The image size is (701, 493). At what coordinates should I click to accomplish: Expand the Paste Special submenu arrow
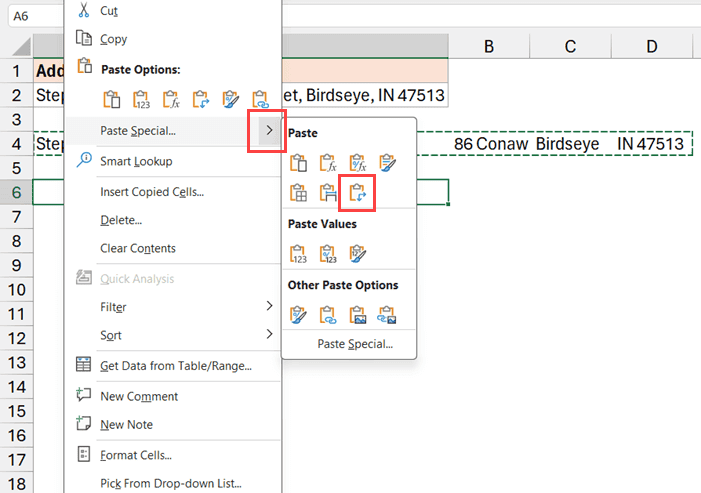coord(267,131)
